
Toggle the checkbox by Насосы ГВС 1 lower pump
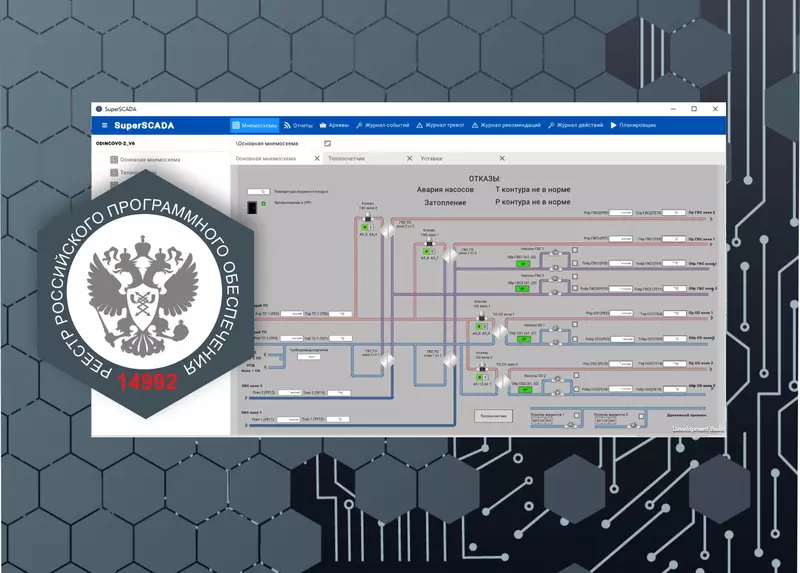(x=575, y=263)
